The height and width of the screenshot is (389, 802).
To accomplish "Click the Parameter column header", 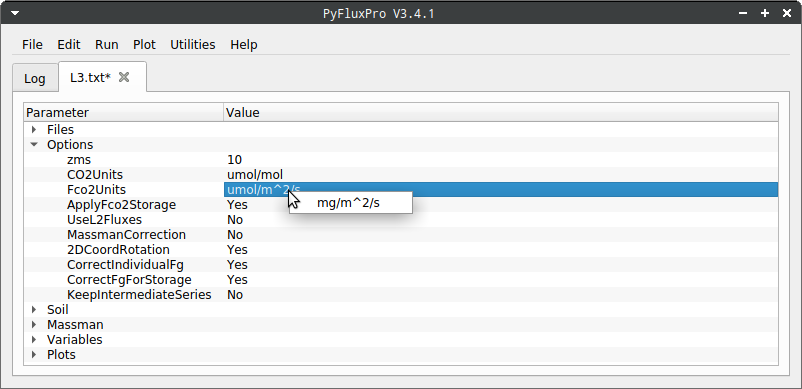I will click(x=124, y=112).
